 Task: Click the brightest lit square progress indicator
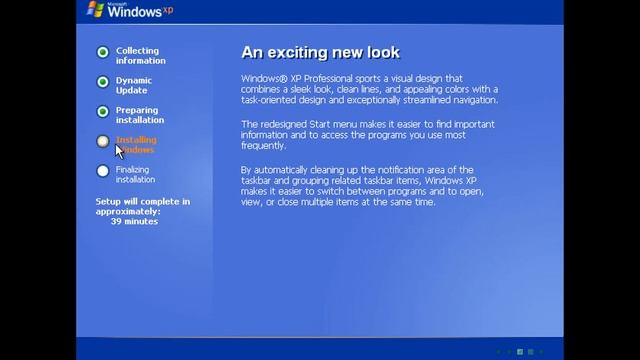(x=520, y=352)
